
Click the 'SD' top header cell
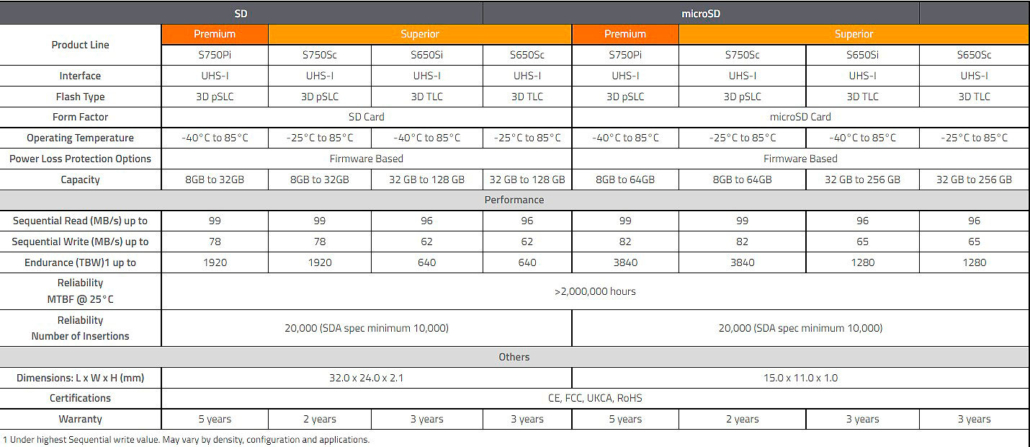tap(241, 12)
